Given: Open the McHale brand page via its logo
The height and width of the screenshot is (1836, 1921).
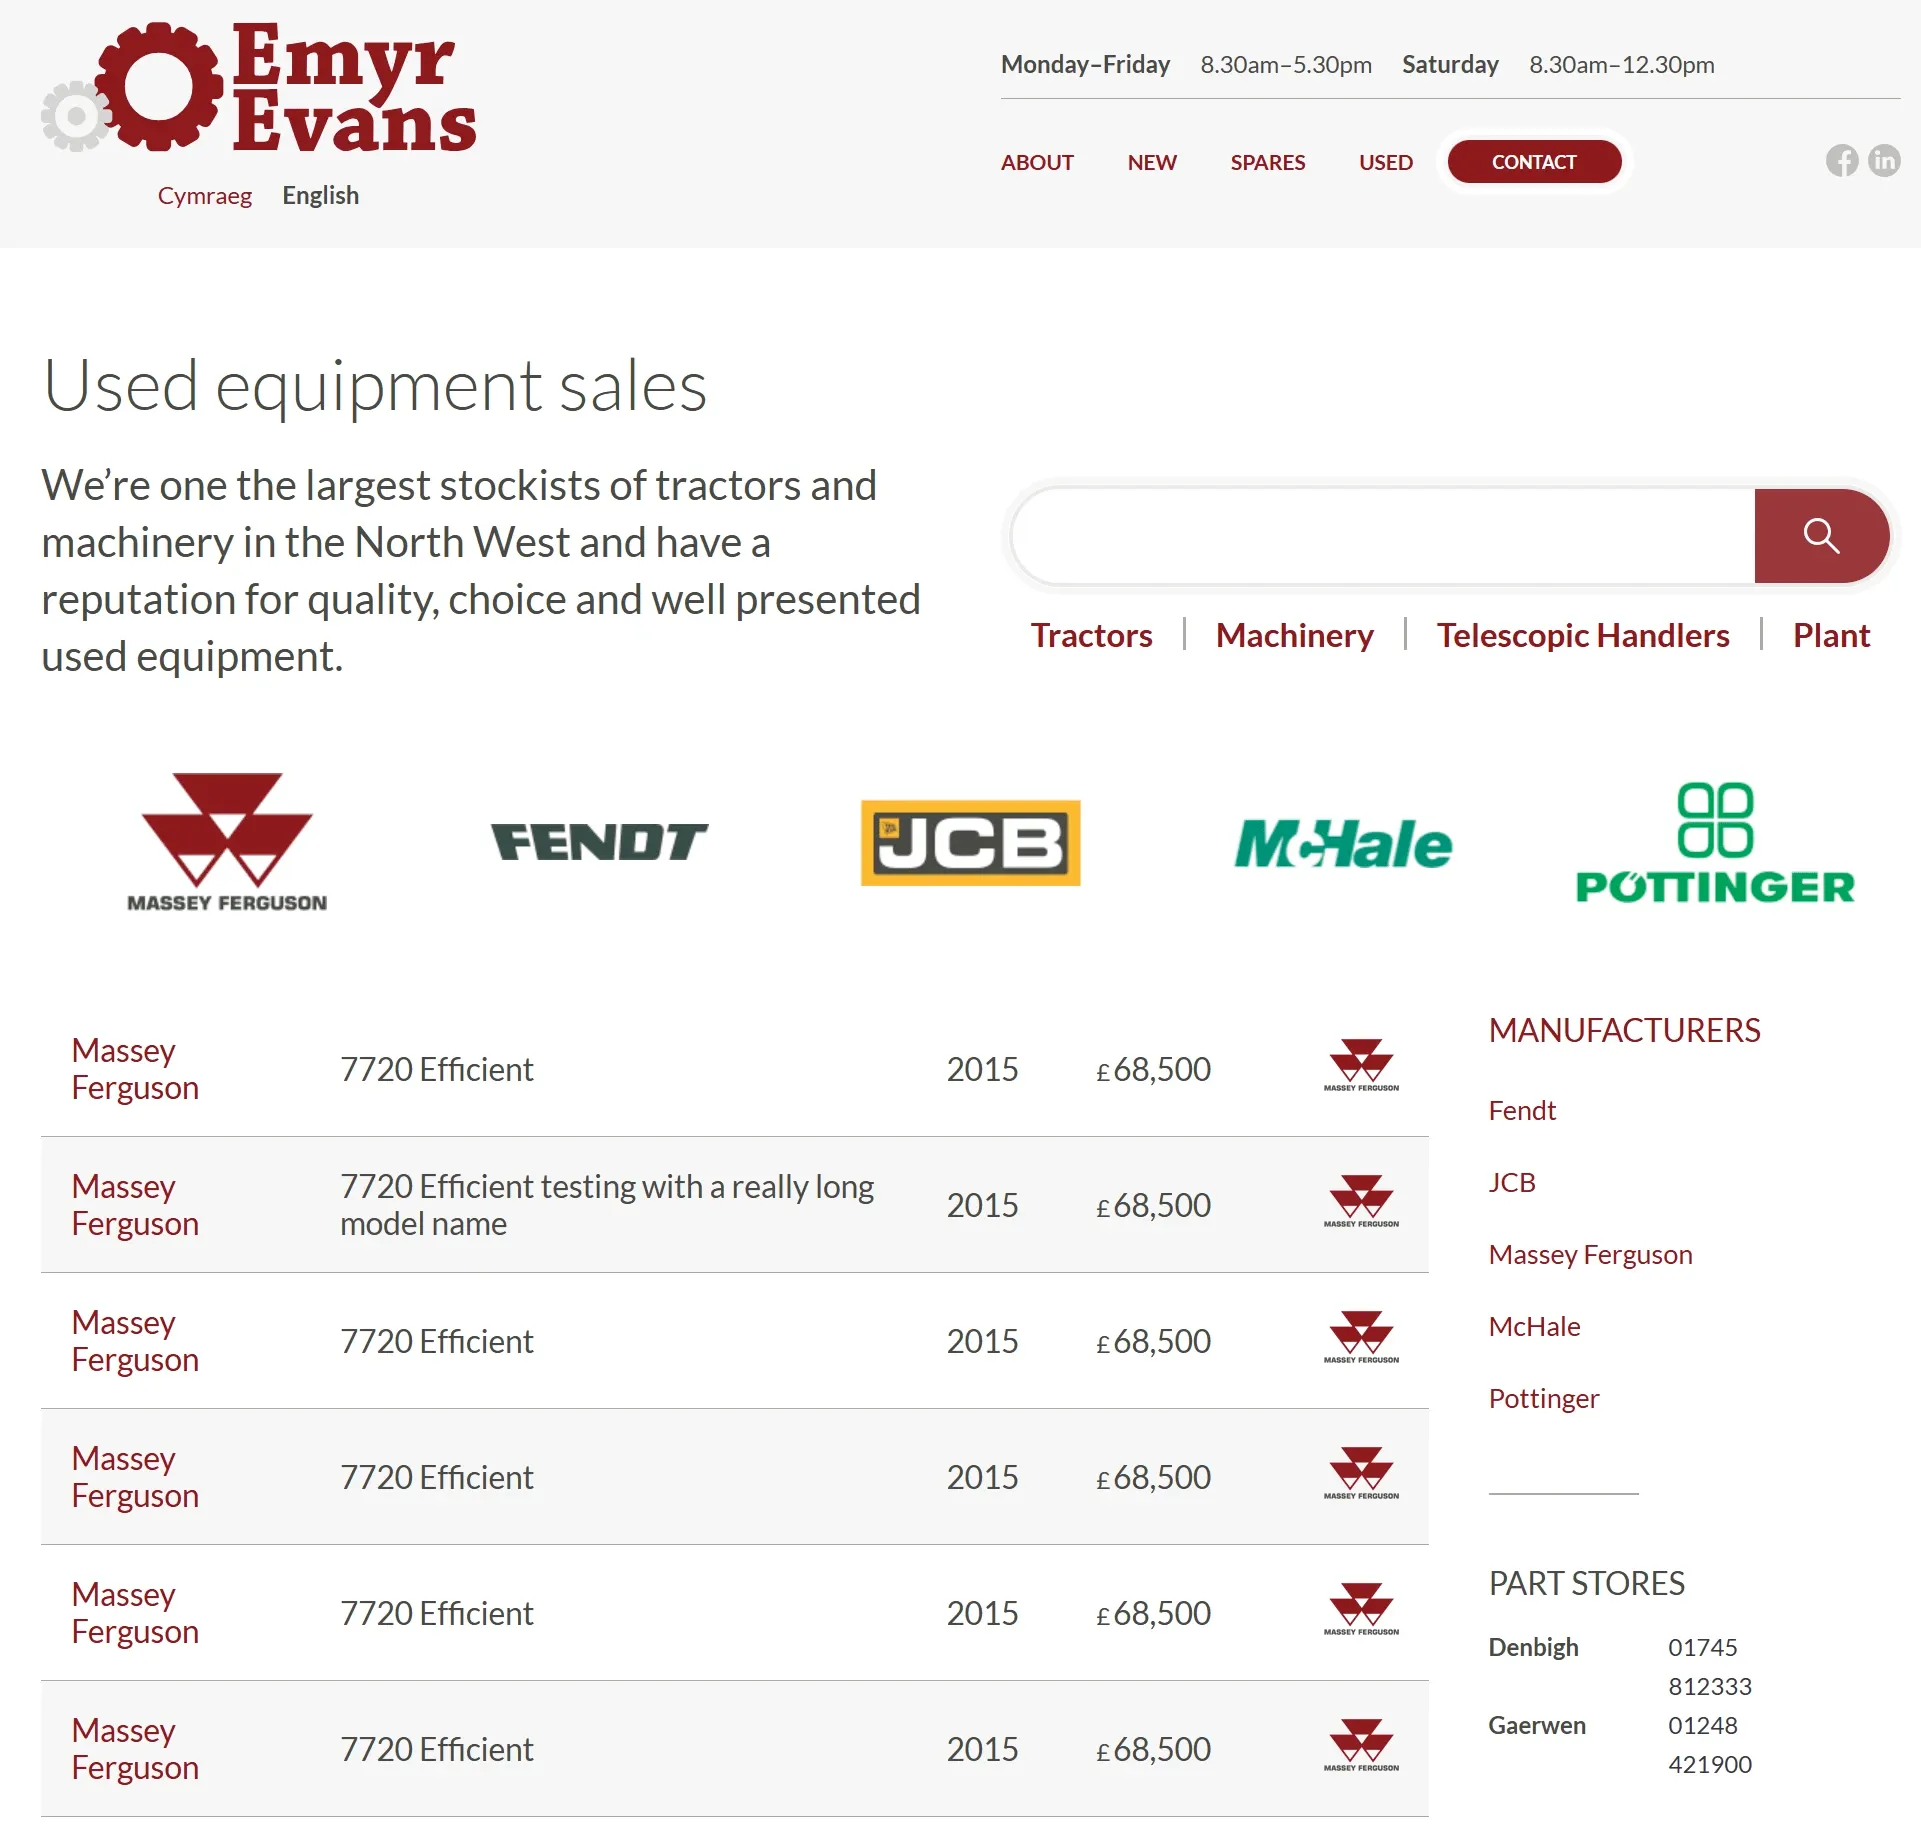Looking at the screenshot, I should pyautogui.click(x=1342, y=843).
